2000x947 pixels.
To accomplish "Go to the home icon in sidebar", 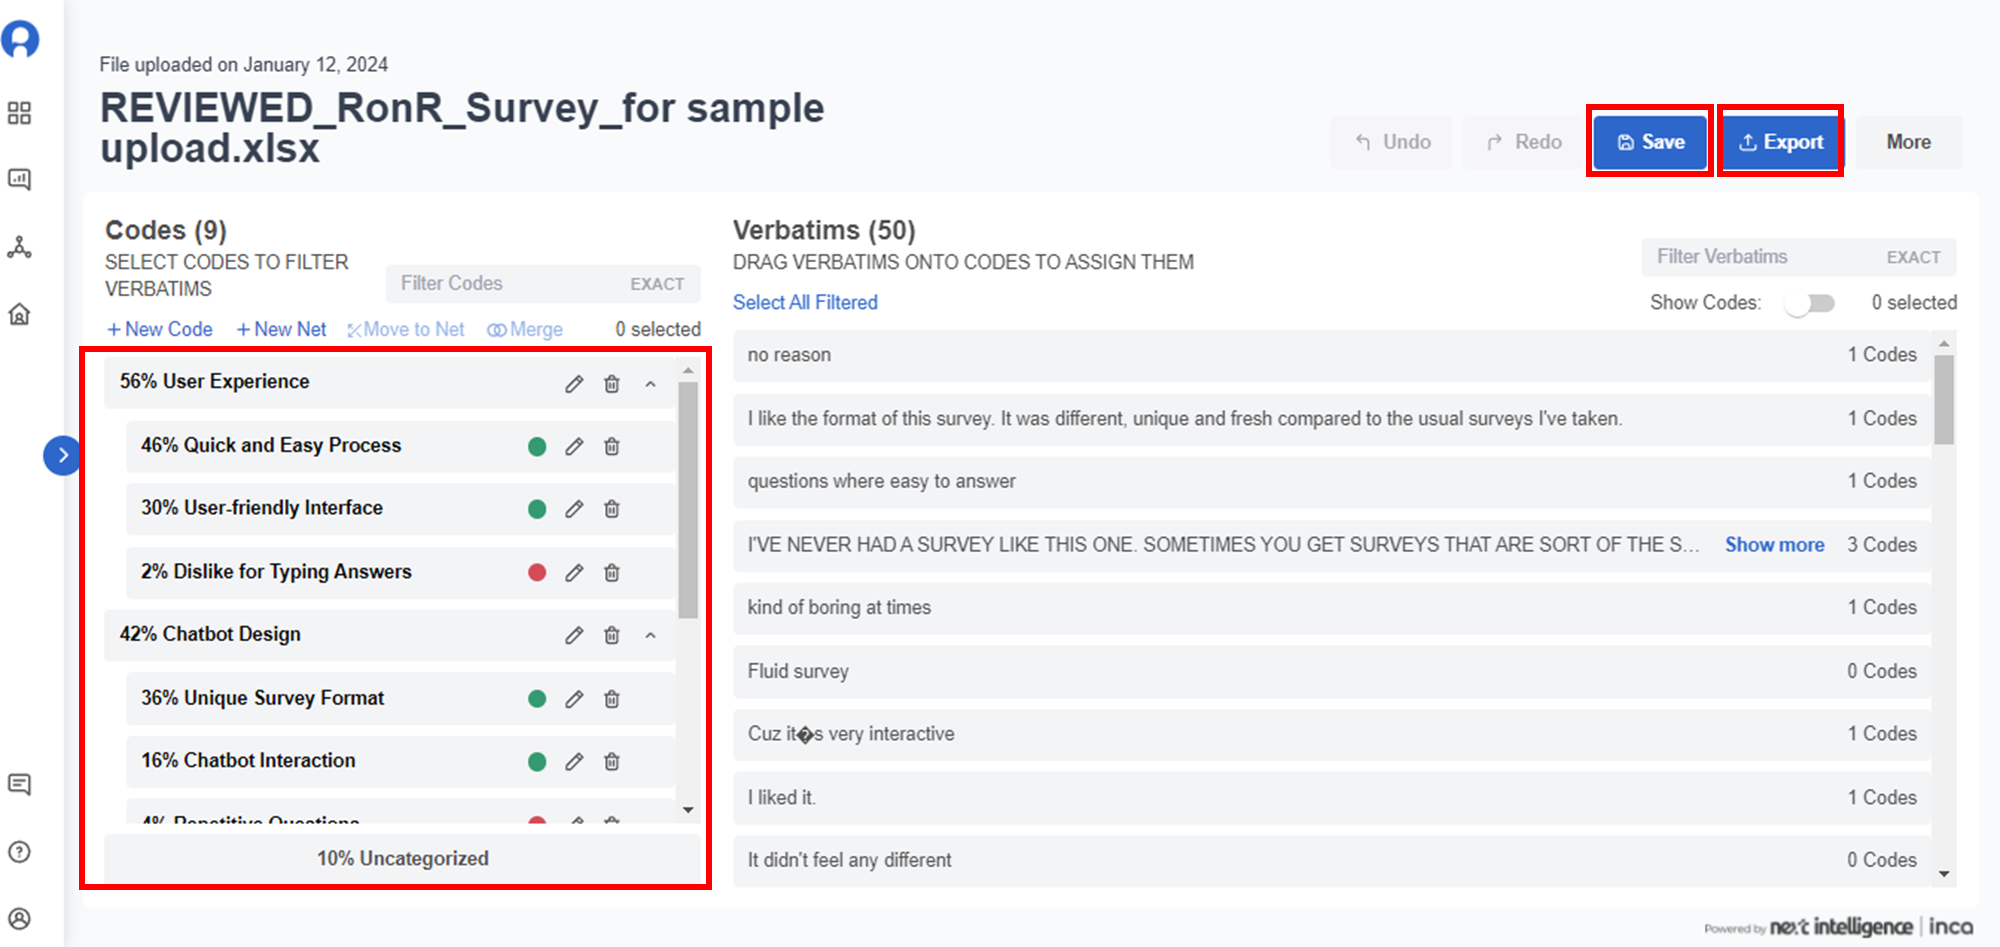I will pos(19,314).
